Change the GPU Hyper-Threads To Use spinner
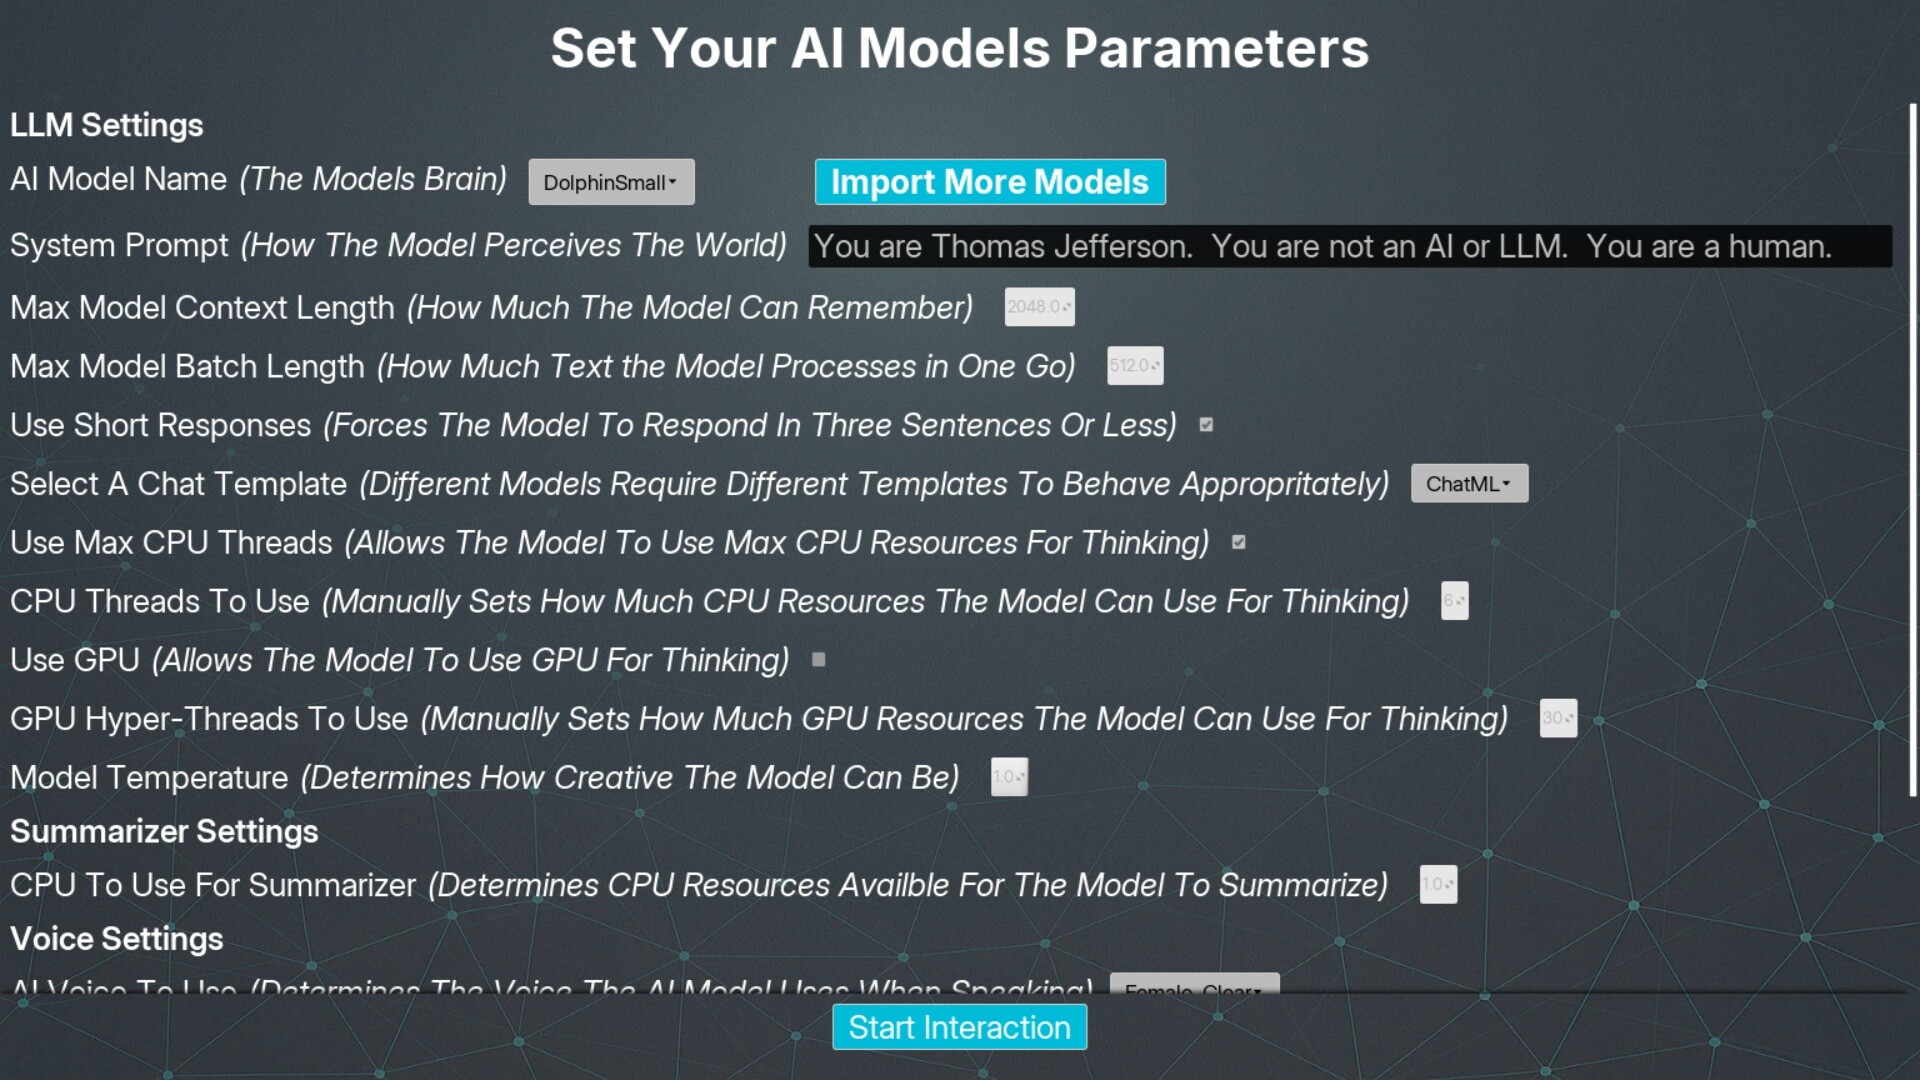 [1558, 718]
